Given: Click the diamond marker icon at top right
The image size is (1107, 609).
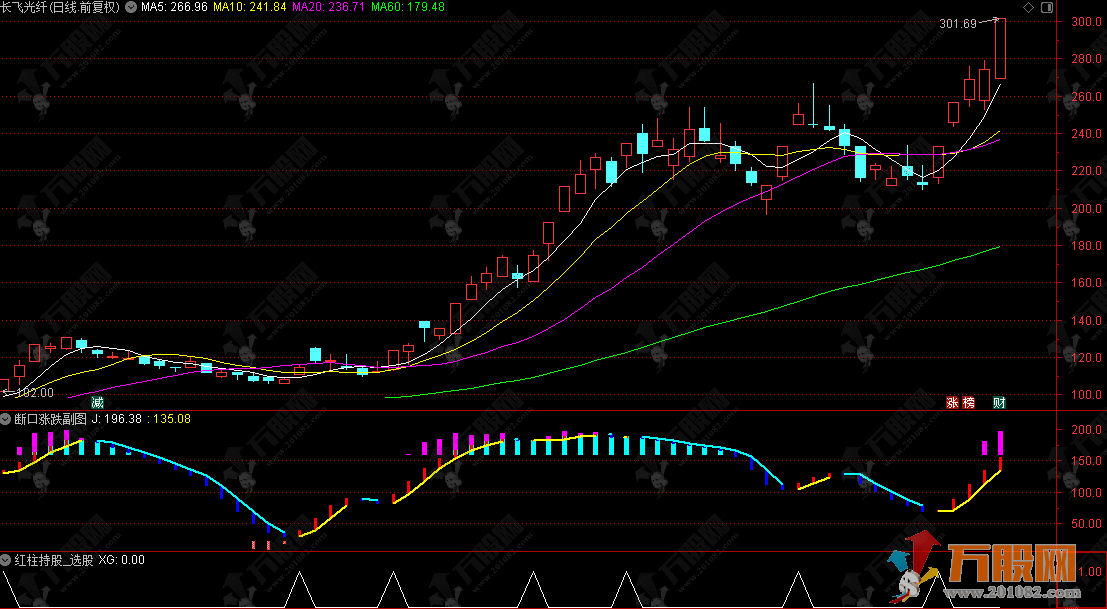Looking at the screenshot, I should point(1029,7).
